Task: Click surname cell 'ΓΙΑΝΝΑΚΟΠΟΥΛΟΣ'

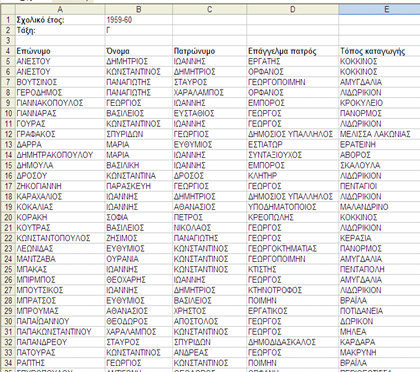Action: tap(60, 103)
